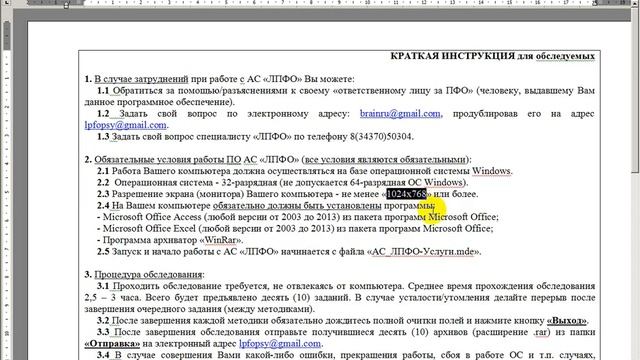Click the word "Windows" ending paragraph 2.1
This screenshot has width=640, height=360.
point(491,171)
